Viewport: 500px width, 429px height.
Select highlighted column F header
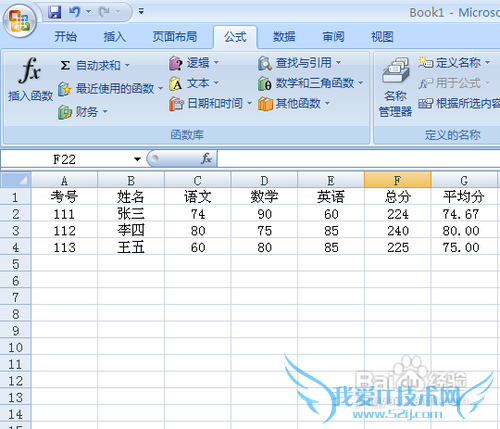pos(398,180)
